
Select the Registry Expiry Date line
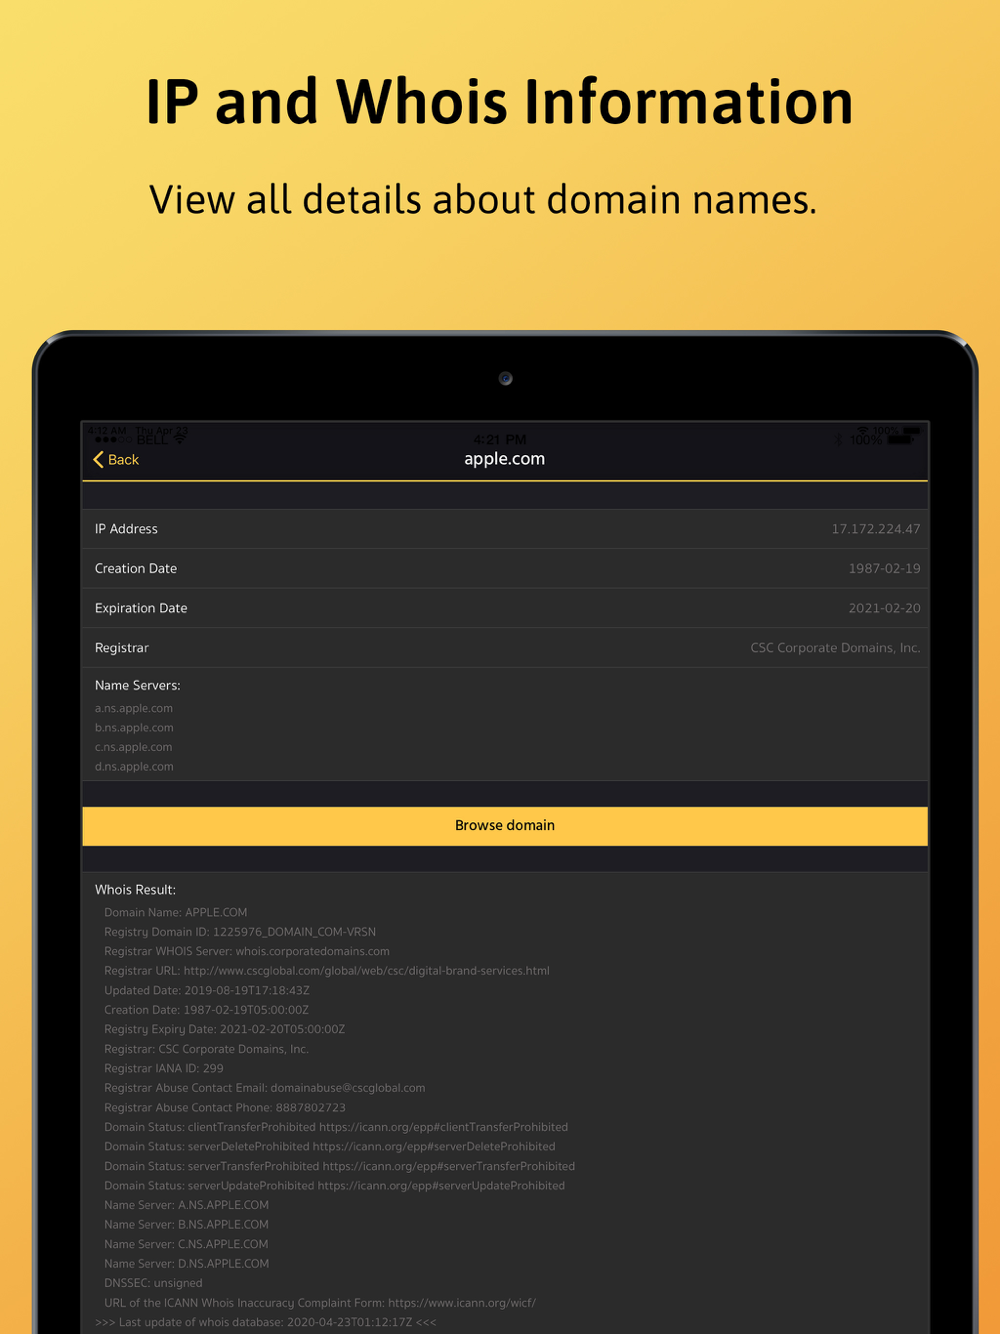tap(225, 1029)
